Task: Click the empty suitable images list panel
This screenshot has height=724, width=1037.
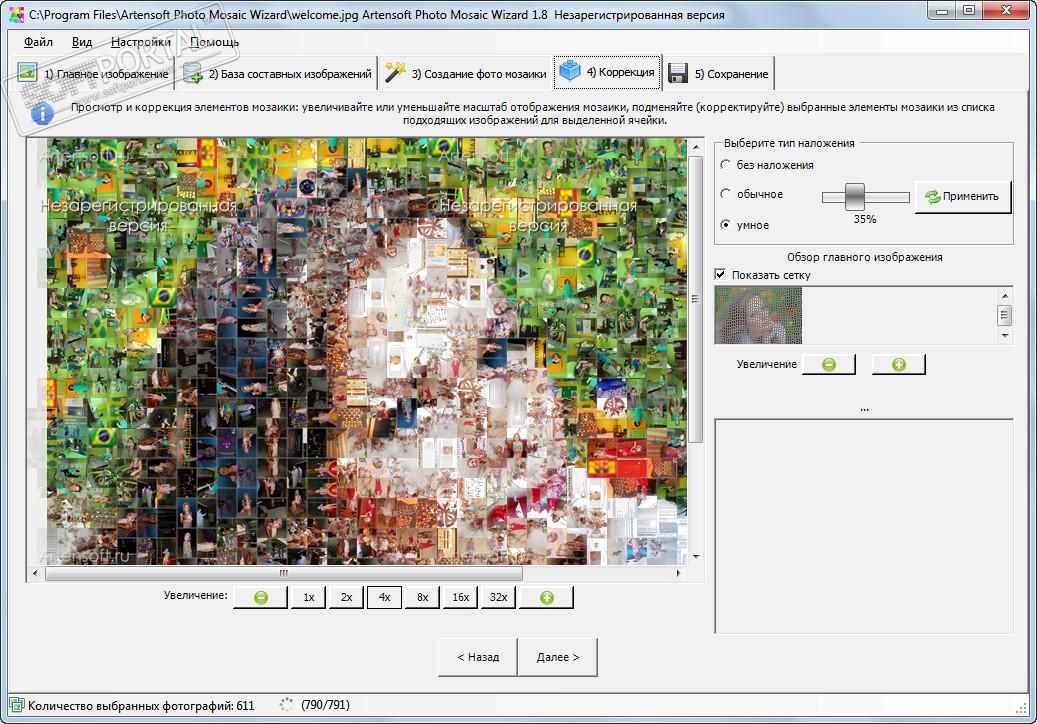Action: click(x=864, y=526)
